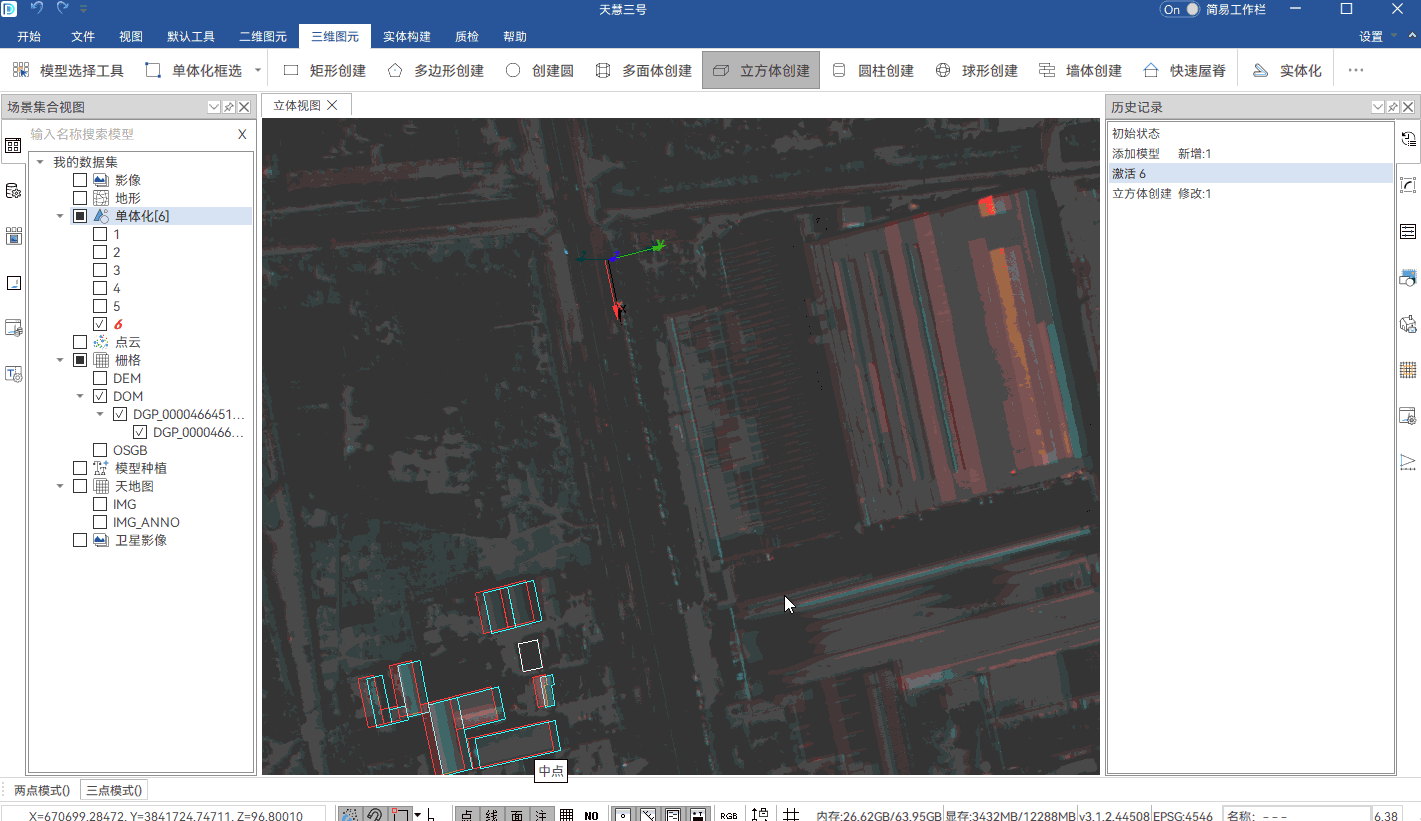Switch to the 质检 ribbon tab
The width and height of the screenshot is (1421, 821).
(467, 37)
